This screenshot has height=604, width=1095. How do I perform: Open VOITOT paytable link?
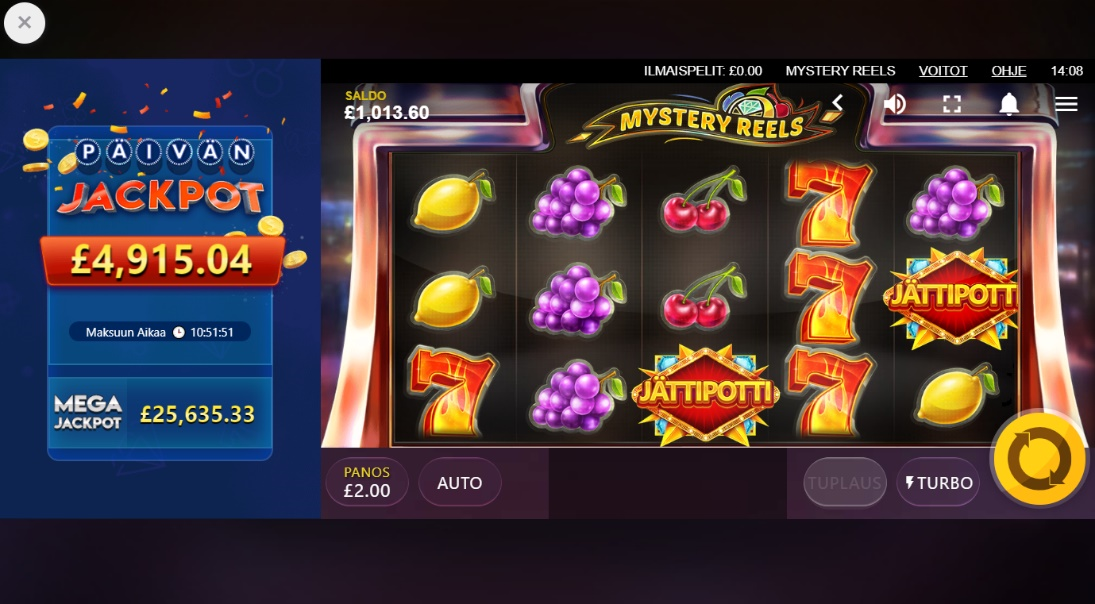943,71
